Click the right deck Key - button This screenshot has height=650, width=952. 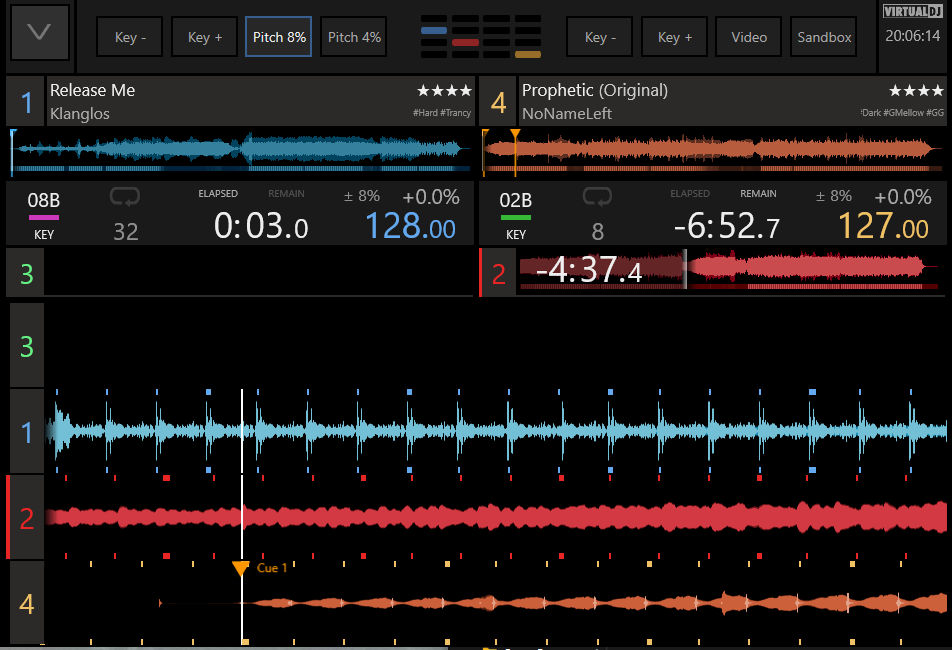point(600,37)
